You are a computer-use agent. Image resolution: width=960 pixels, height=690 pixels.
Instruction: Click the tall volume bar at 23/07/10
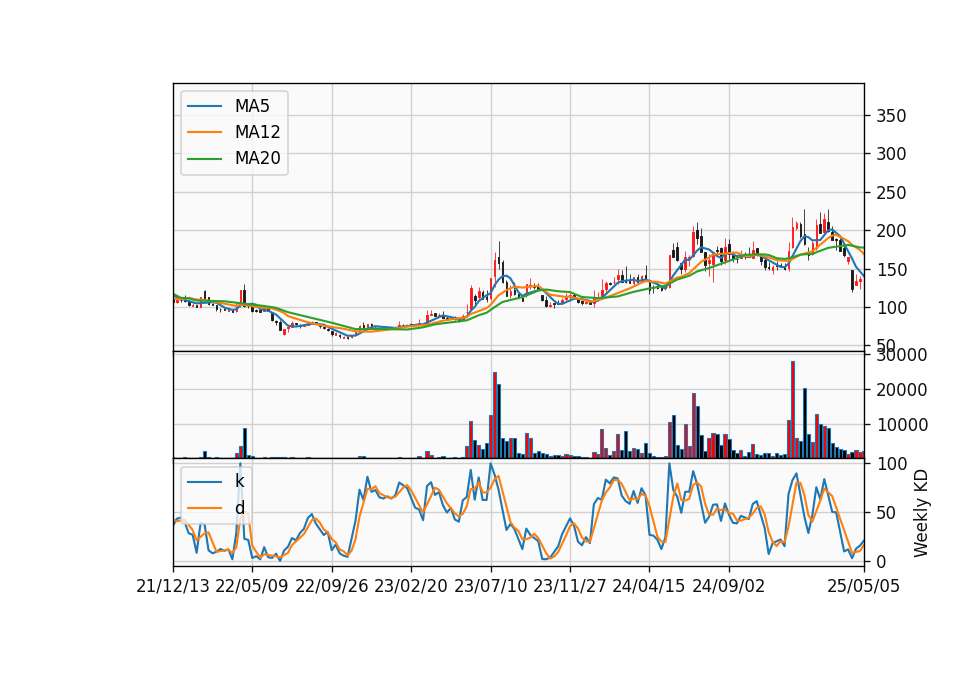(495, 415)
